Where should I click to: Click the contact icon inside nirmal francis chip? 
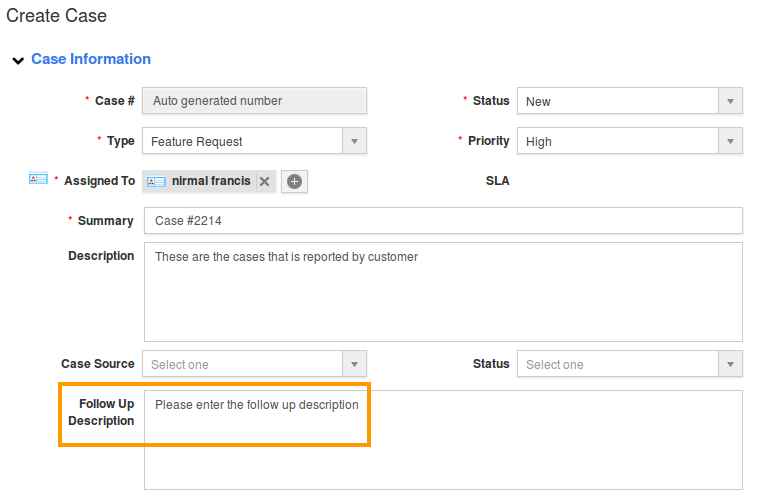156,182
